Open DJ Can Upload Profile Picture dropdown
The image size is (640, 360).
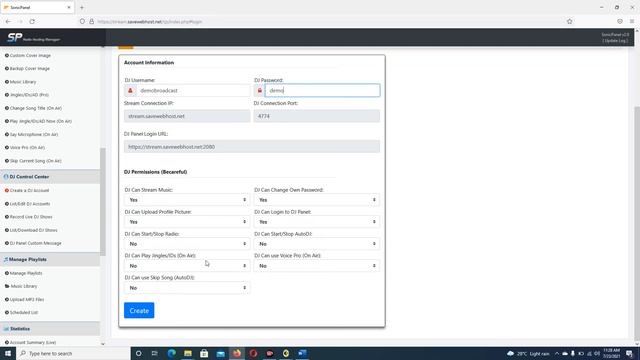click(x=187, y=222)
